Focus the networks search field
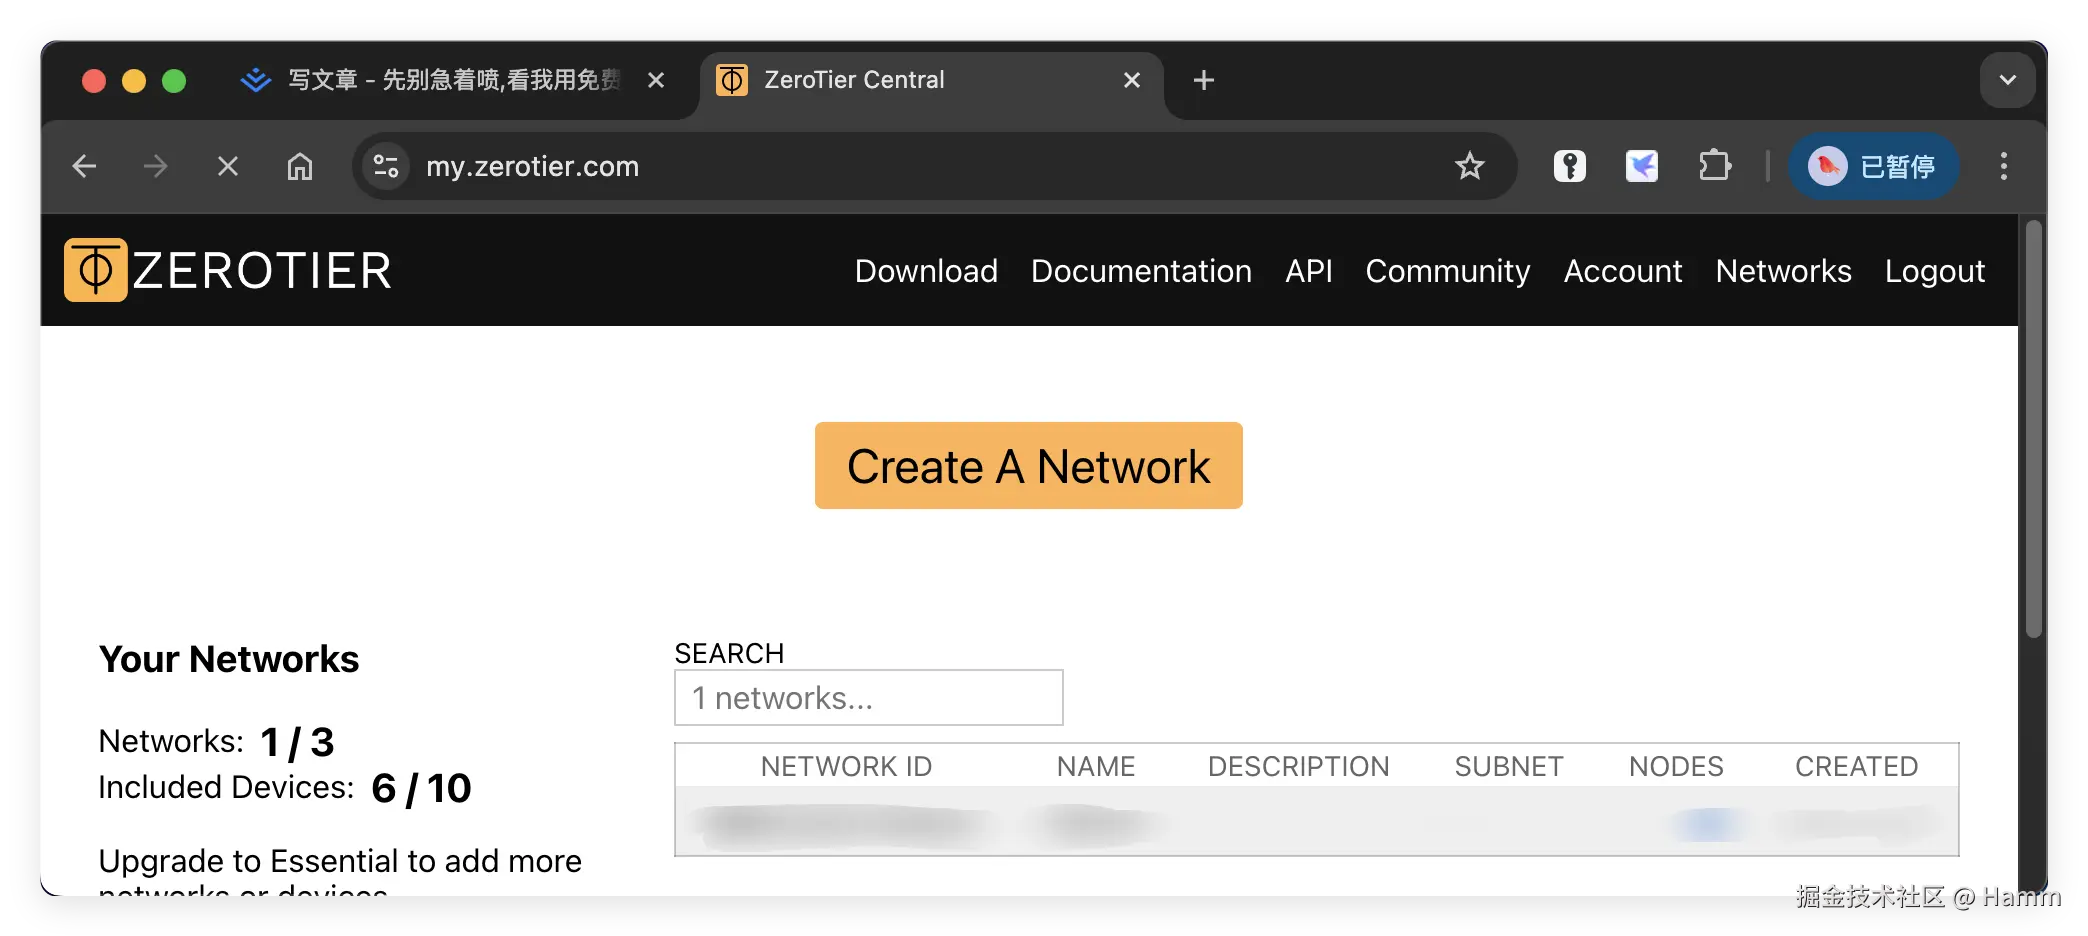Image resolution: width=2088 pixels, height=936 pixels. (869, 698)
